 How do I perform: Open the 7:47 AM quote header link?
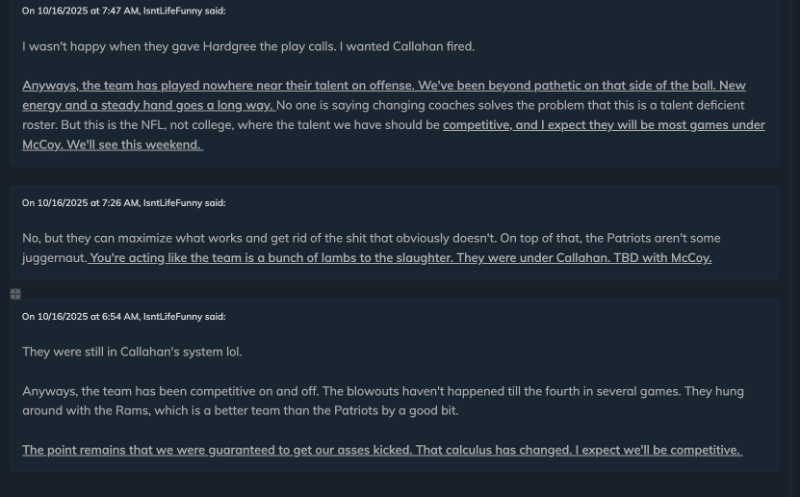click(x=123, y=11)
